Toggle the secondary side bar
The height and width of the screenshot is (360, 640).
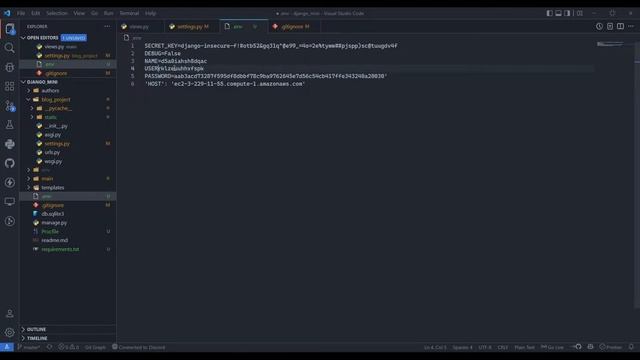[x=567, y=13]
